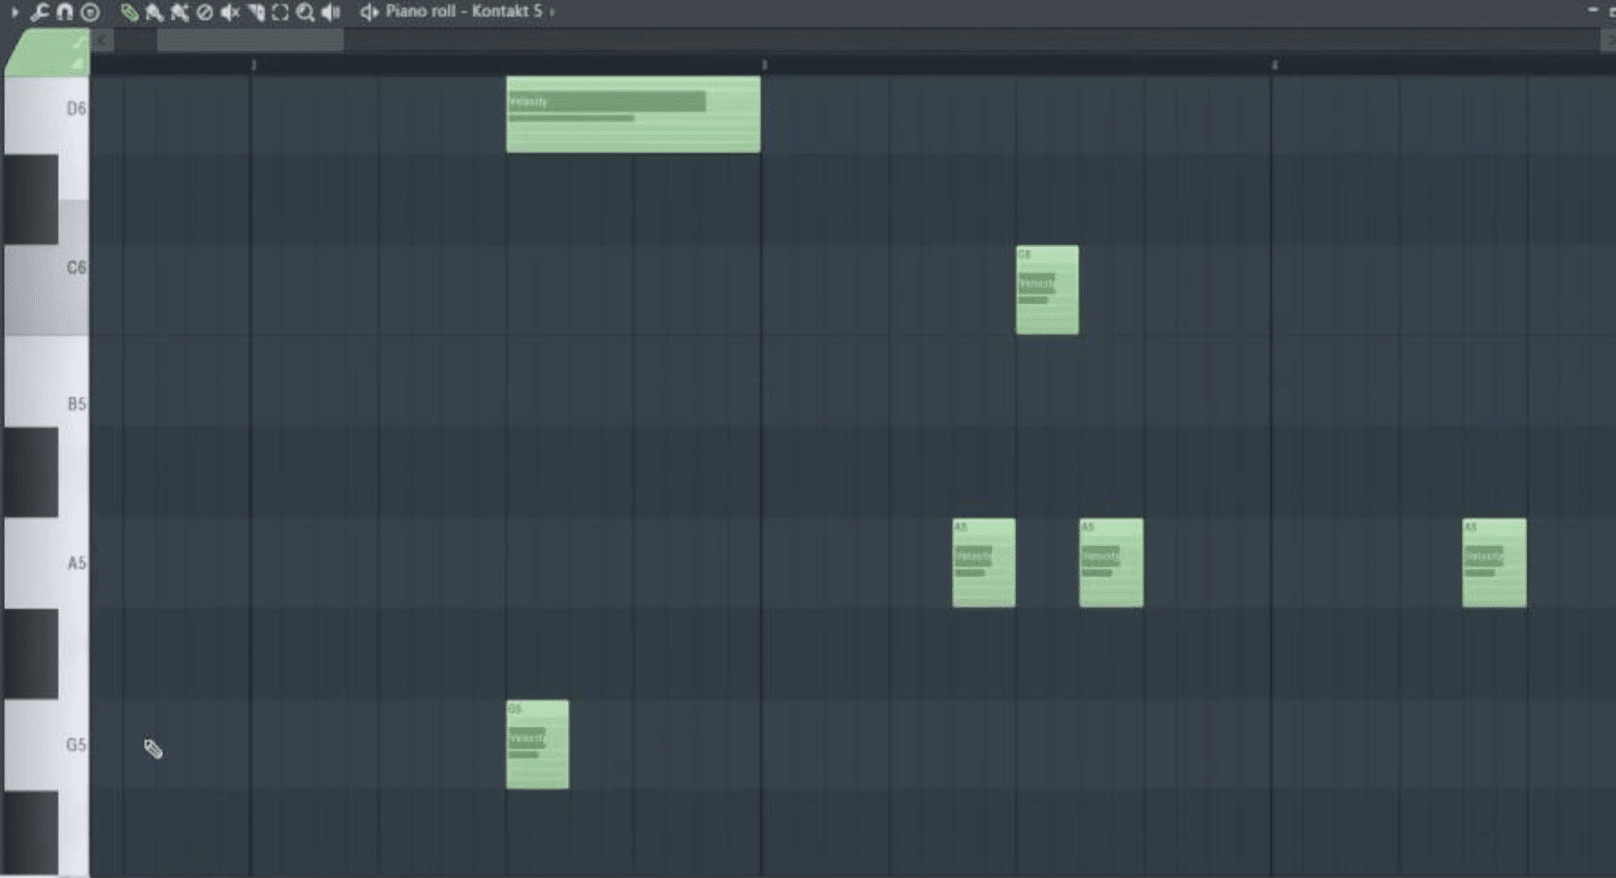Select the Zoom magnifier tool
The height and width of the screenshot is (878, 1616).
click(305, 12)
